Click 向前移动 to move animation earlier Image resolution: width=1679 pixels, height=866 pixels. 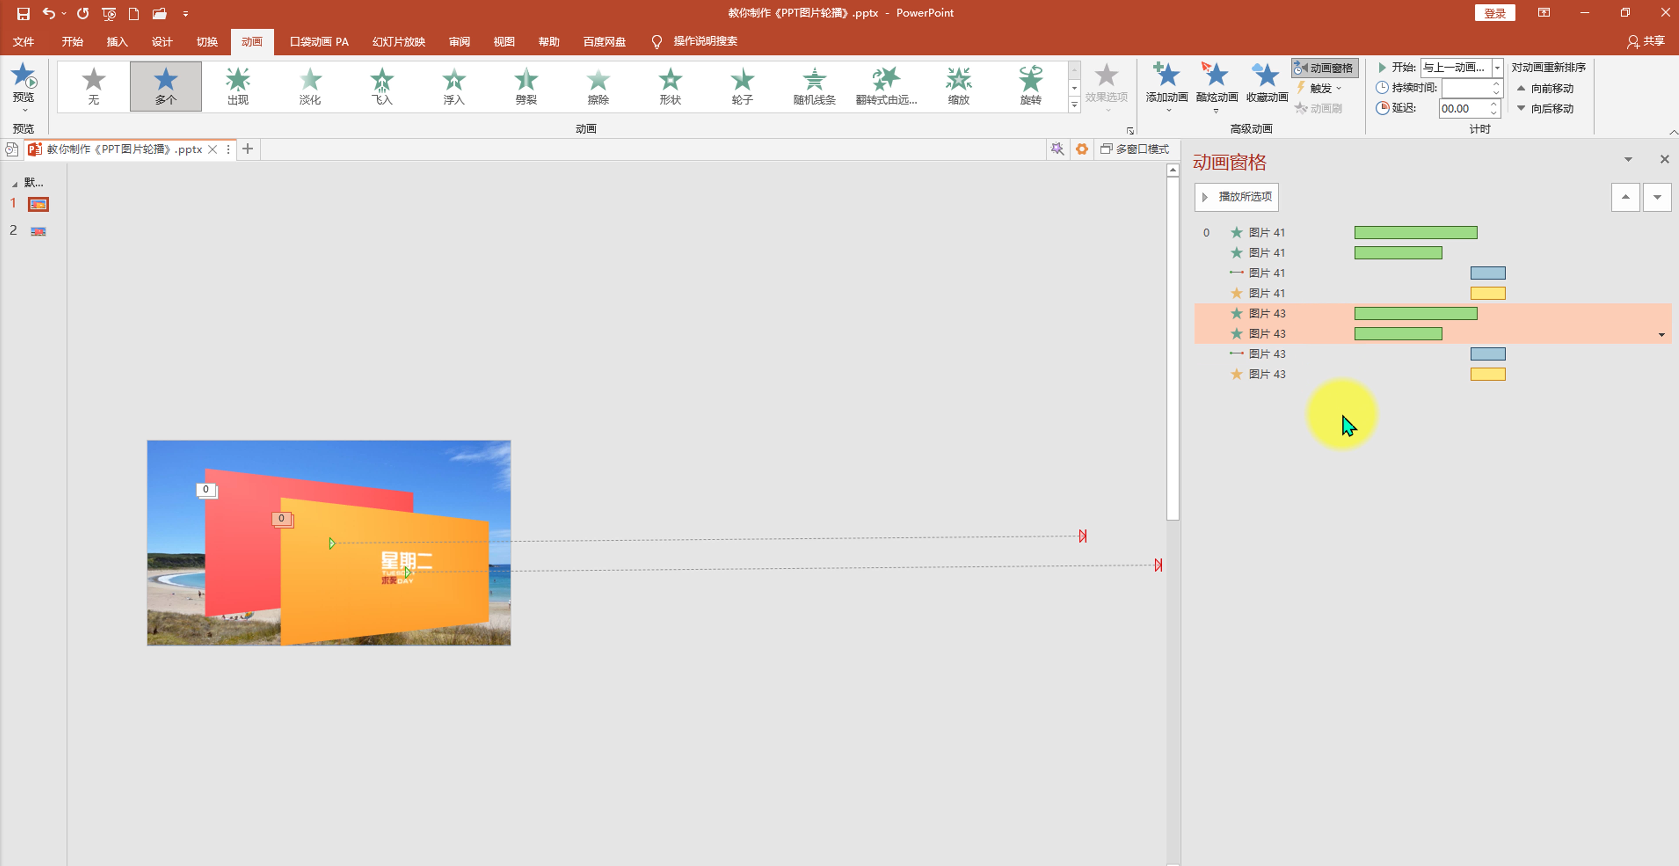click(x=1545, y=88)
